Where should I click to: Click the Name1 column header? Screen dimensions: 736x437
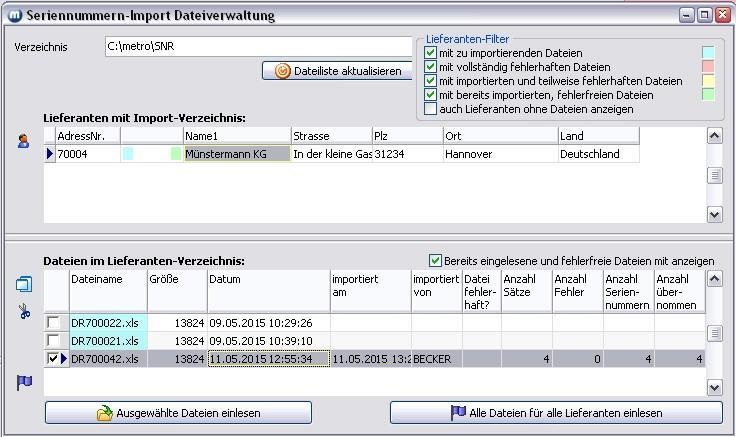pyautogui.click(x=236, y=135)
